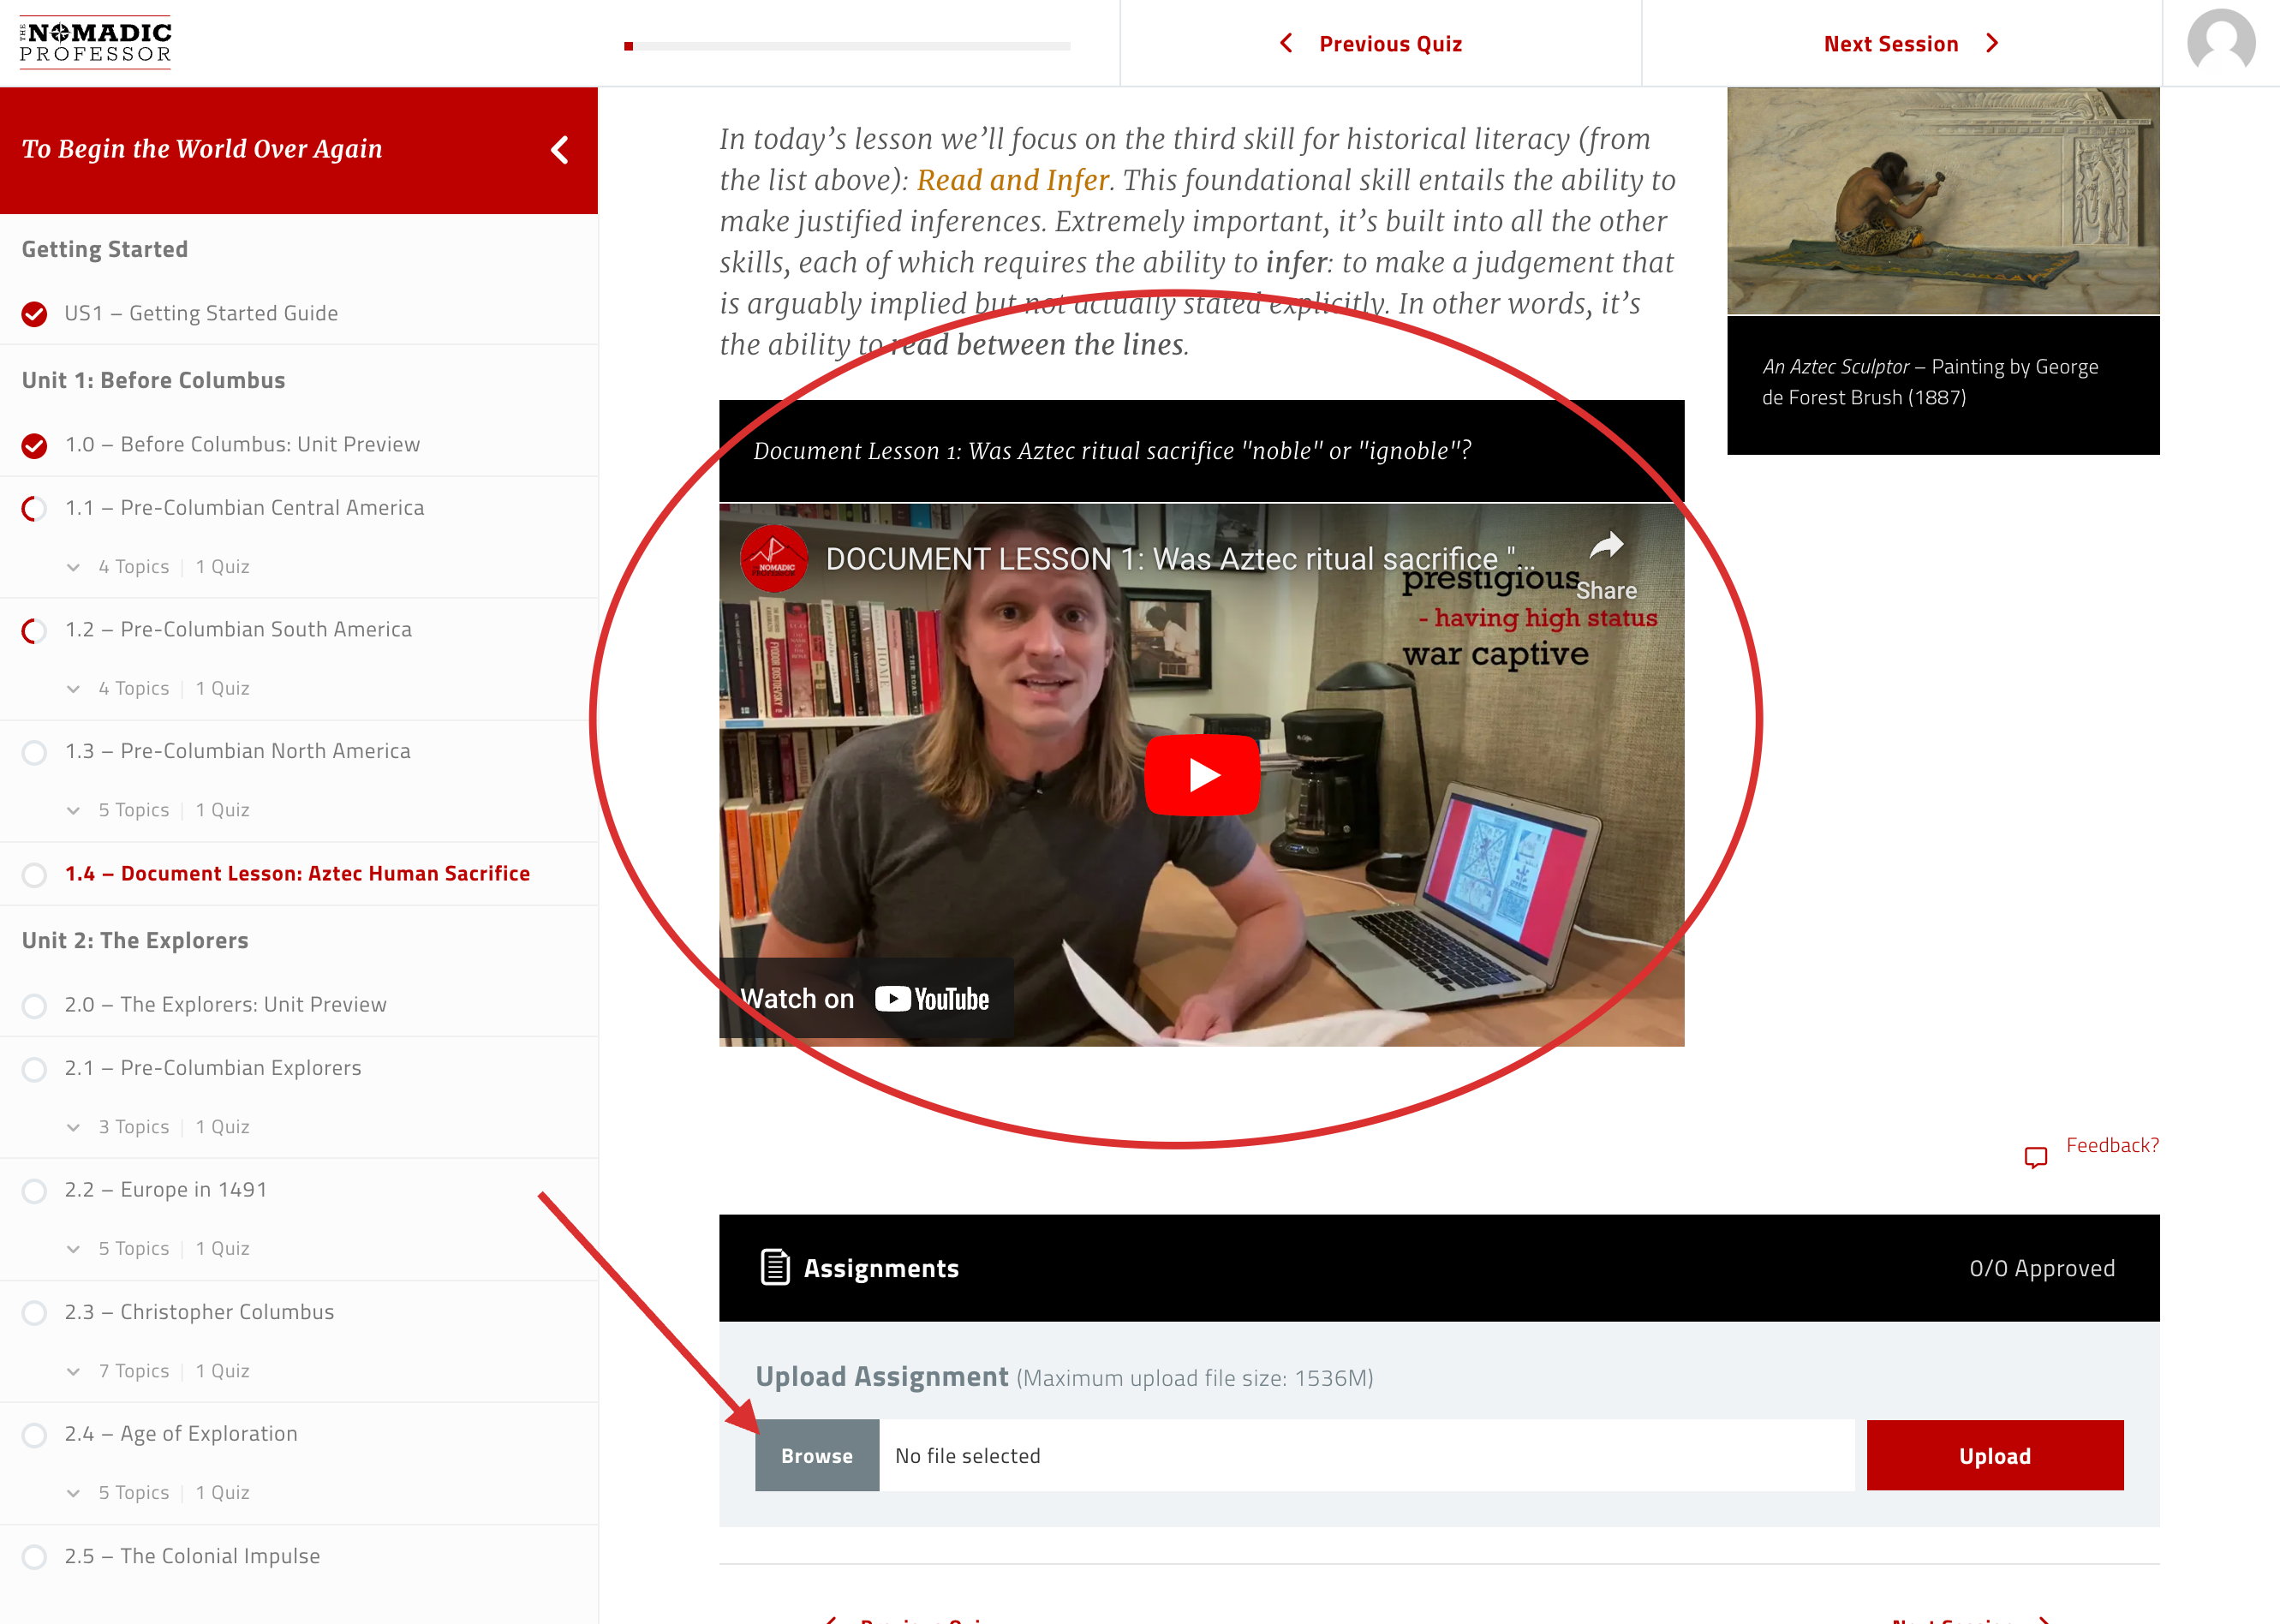Open lesson 2.3 Christopher Columbus

[x=199, y=1311]
